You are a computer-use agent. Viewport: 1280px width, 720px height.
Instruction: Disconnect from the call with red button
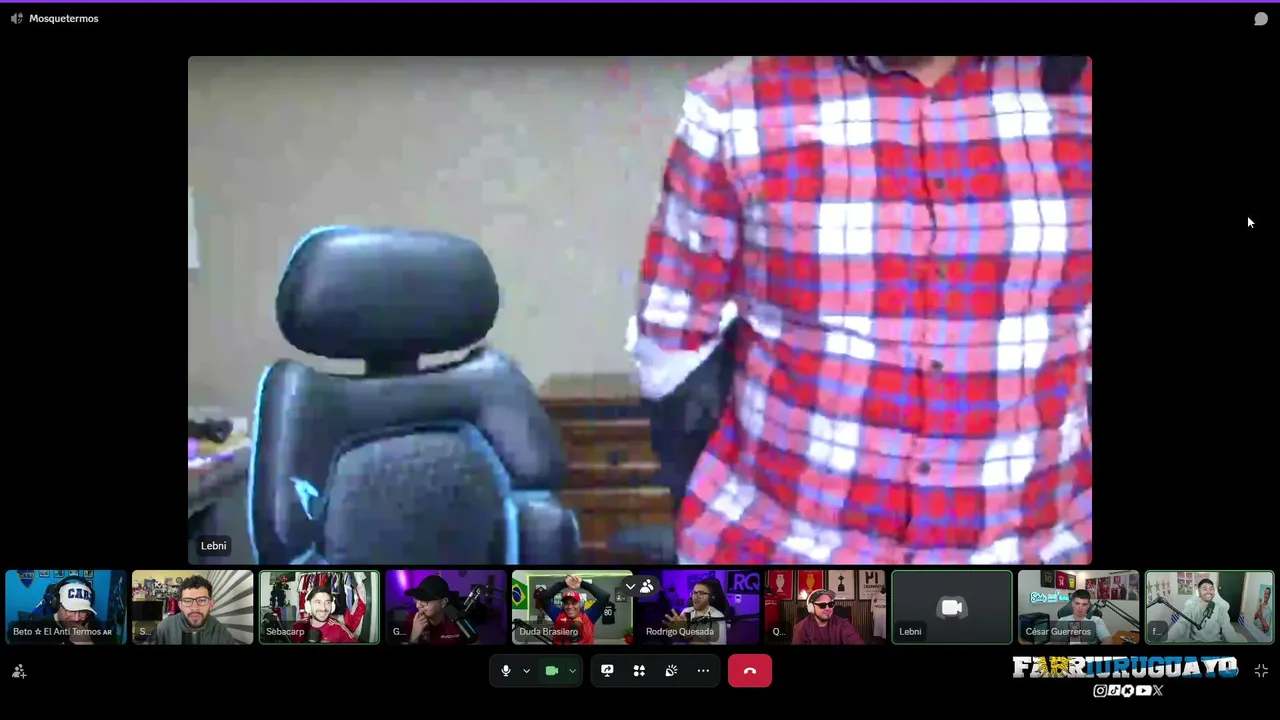pyautogui.click(x=750, y=671)
